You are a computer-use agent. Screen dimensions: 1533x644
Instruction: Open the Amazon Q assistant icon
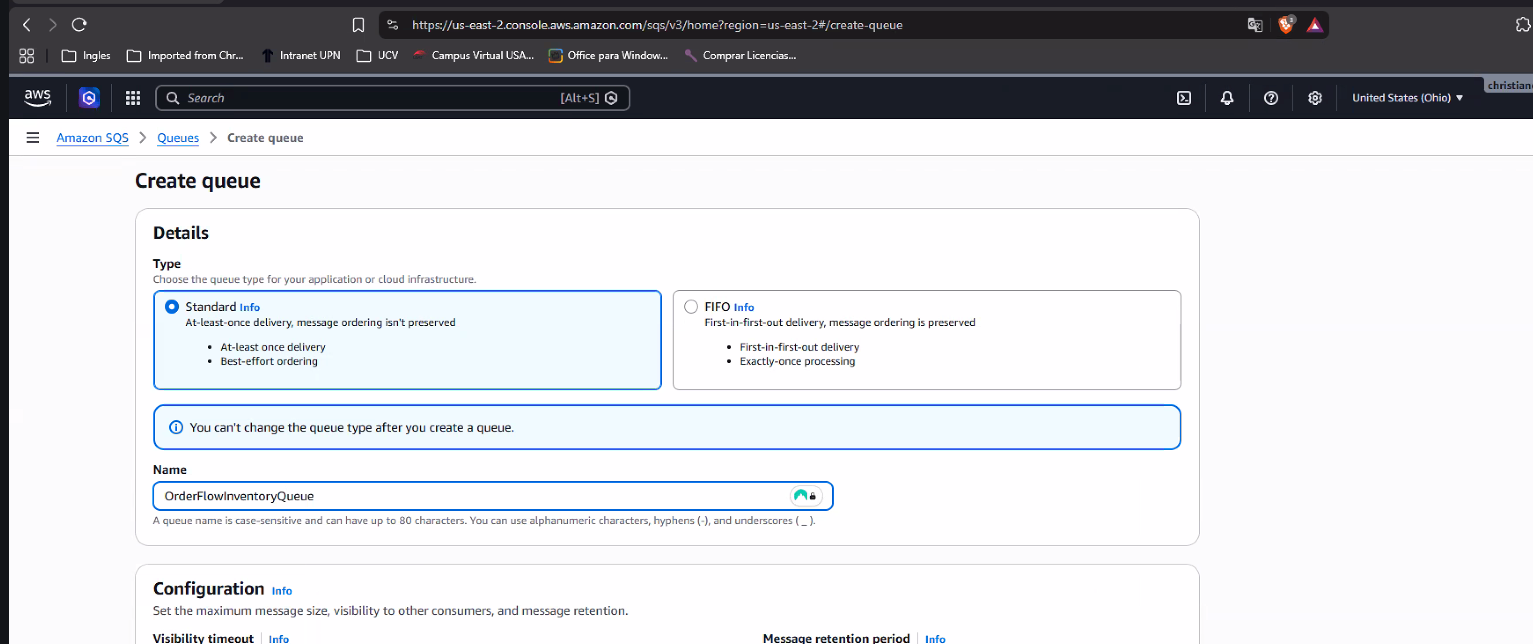click(x=90, y=98)
